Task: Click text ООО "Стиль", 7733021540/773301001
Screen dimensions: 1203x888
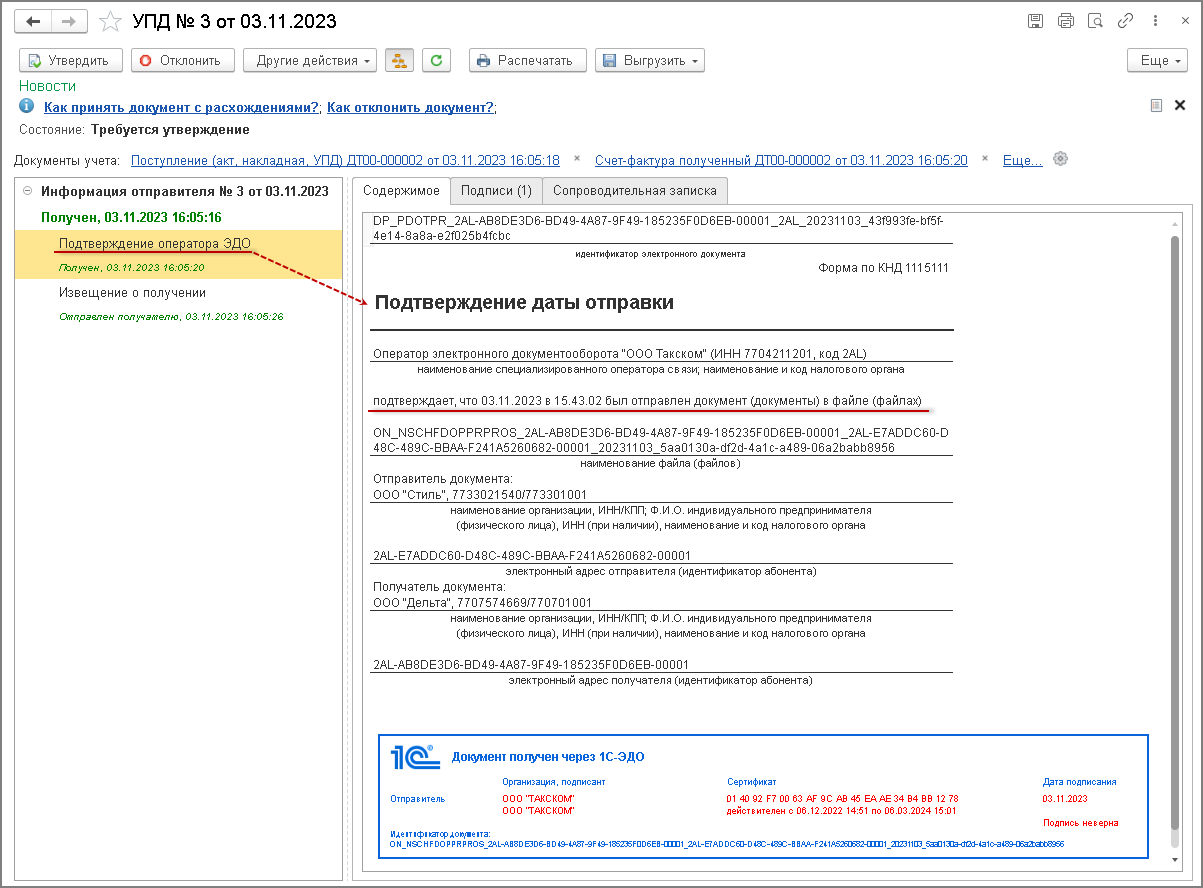Action: [480, 494]
